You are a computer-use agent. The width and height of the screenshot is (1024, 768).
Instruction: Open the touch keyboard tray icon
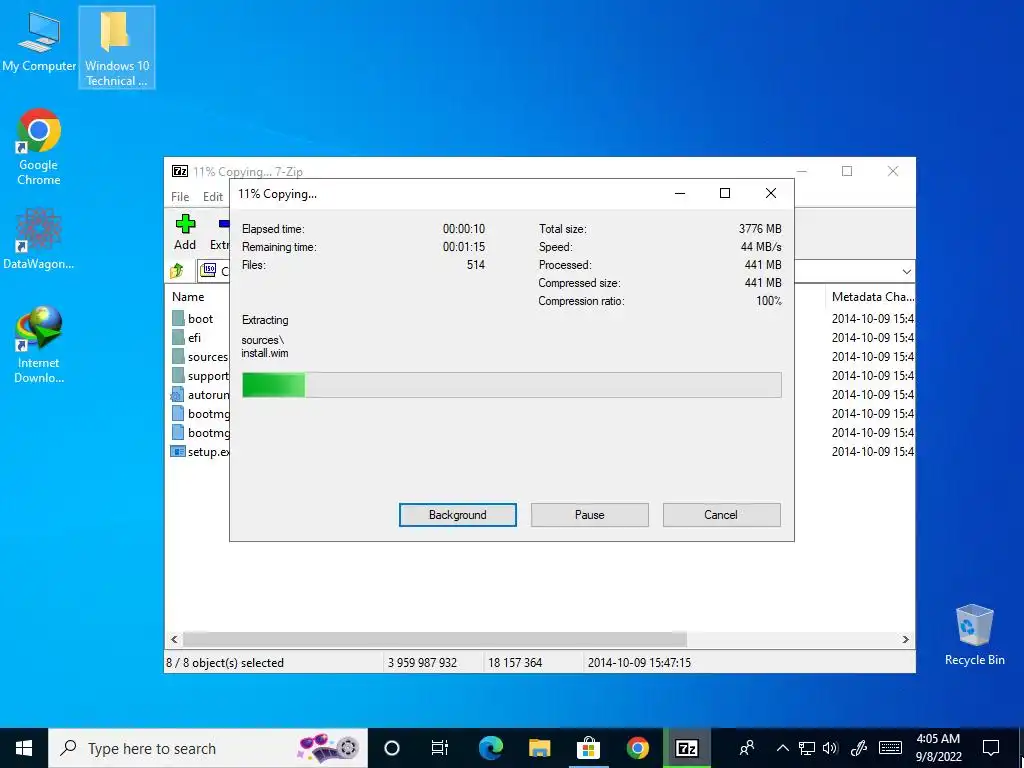tap(890, 748)
